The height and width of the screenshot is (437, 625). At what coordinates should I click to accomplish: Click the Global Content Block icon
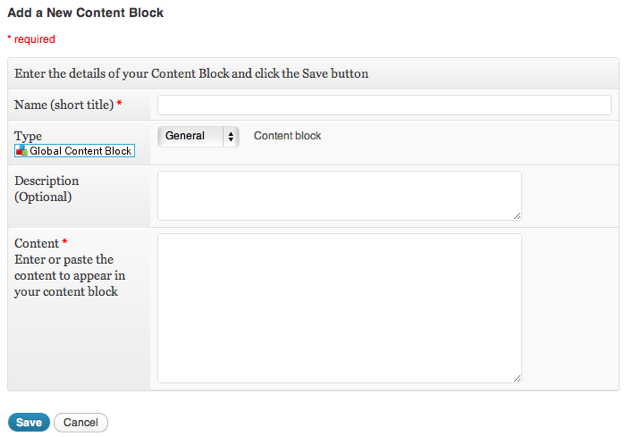click(x=21, y=151)
